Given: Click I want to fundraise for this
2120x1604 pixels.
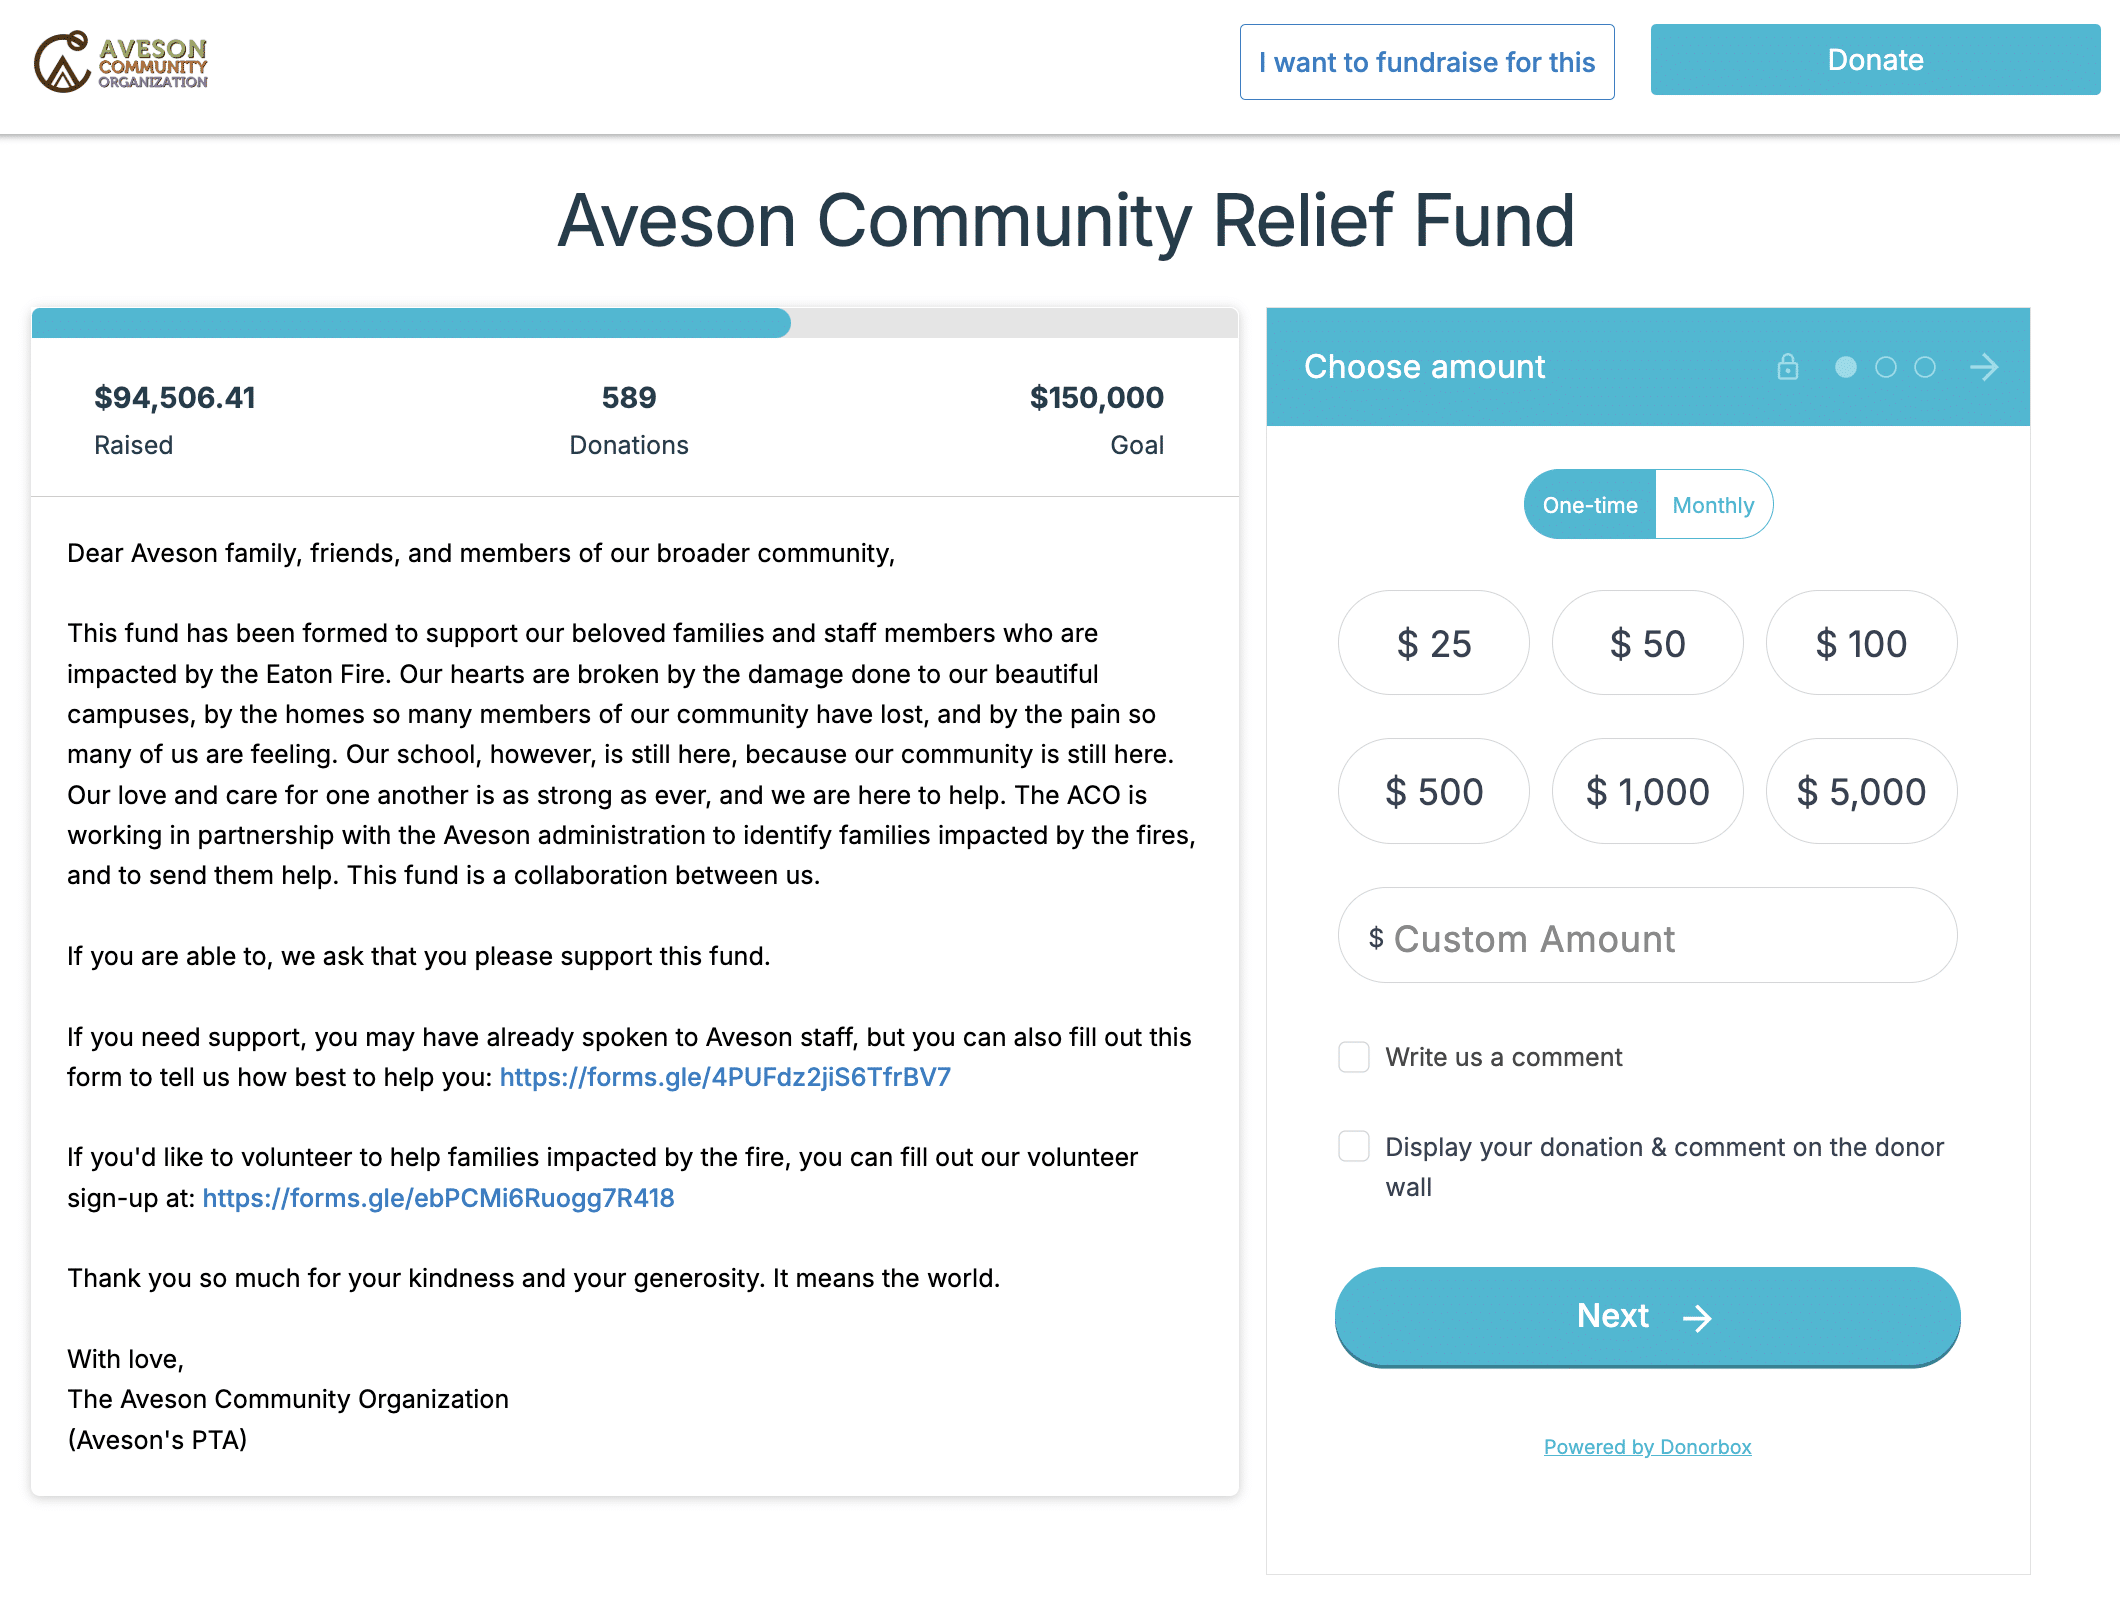Looking at the screenshot, I should pyautogui.click(x=1426, y=61).
